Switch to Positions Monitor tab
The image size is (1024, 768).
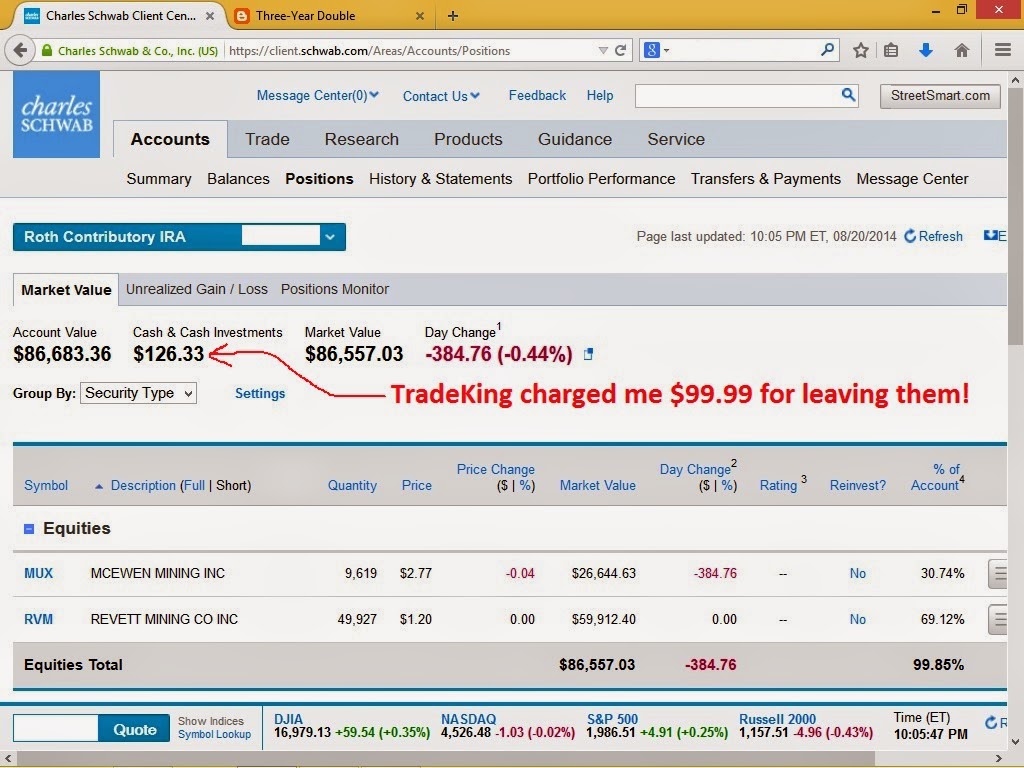pos(334,289)
